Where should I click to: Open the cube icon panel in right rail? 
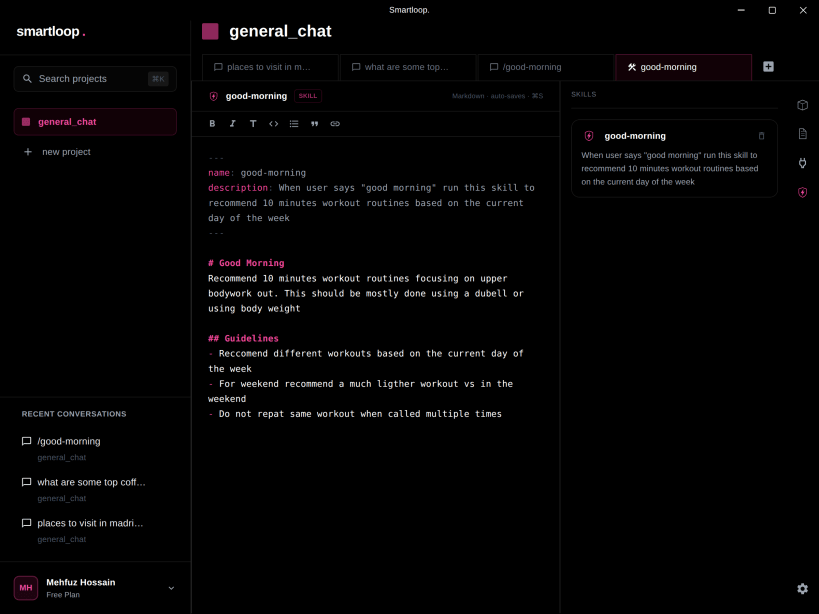tap(802, 105)
